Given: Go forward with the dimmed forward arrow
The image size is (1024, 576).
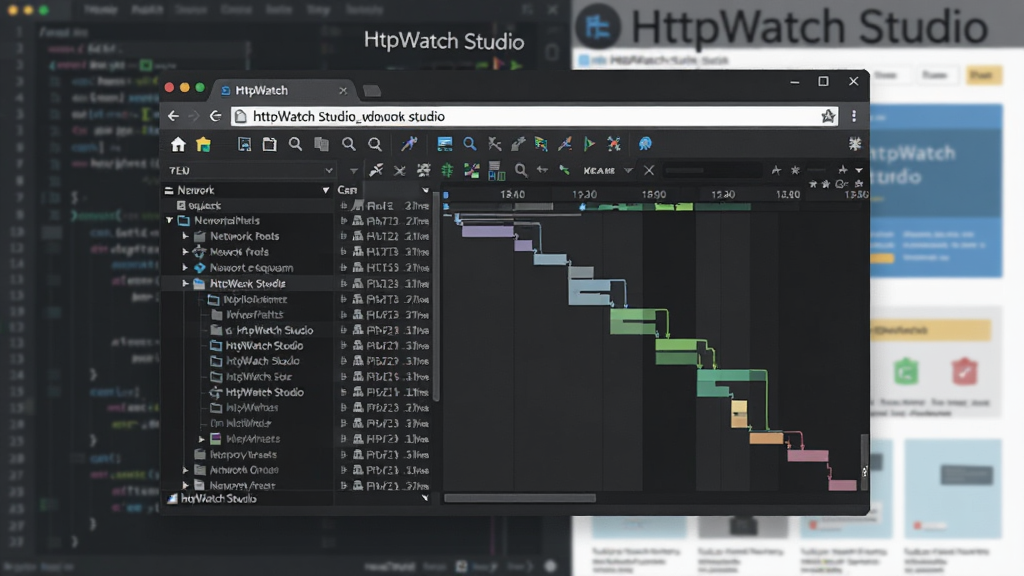Looking at the screenshot, I should [x=194, y=116].
